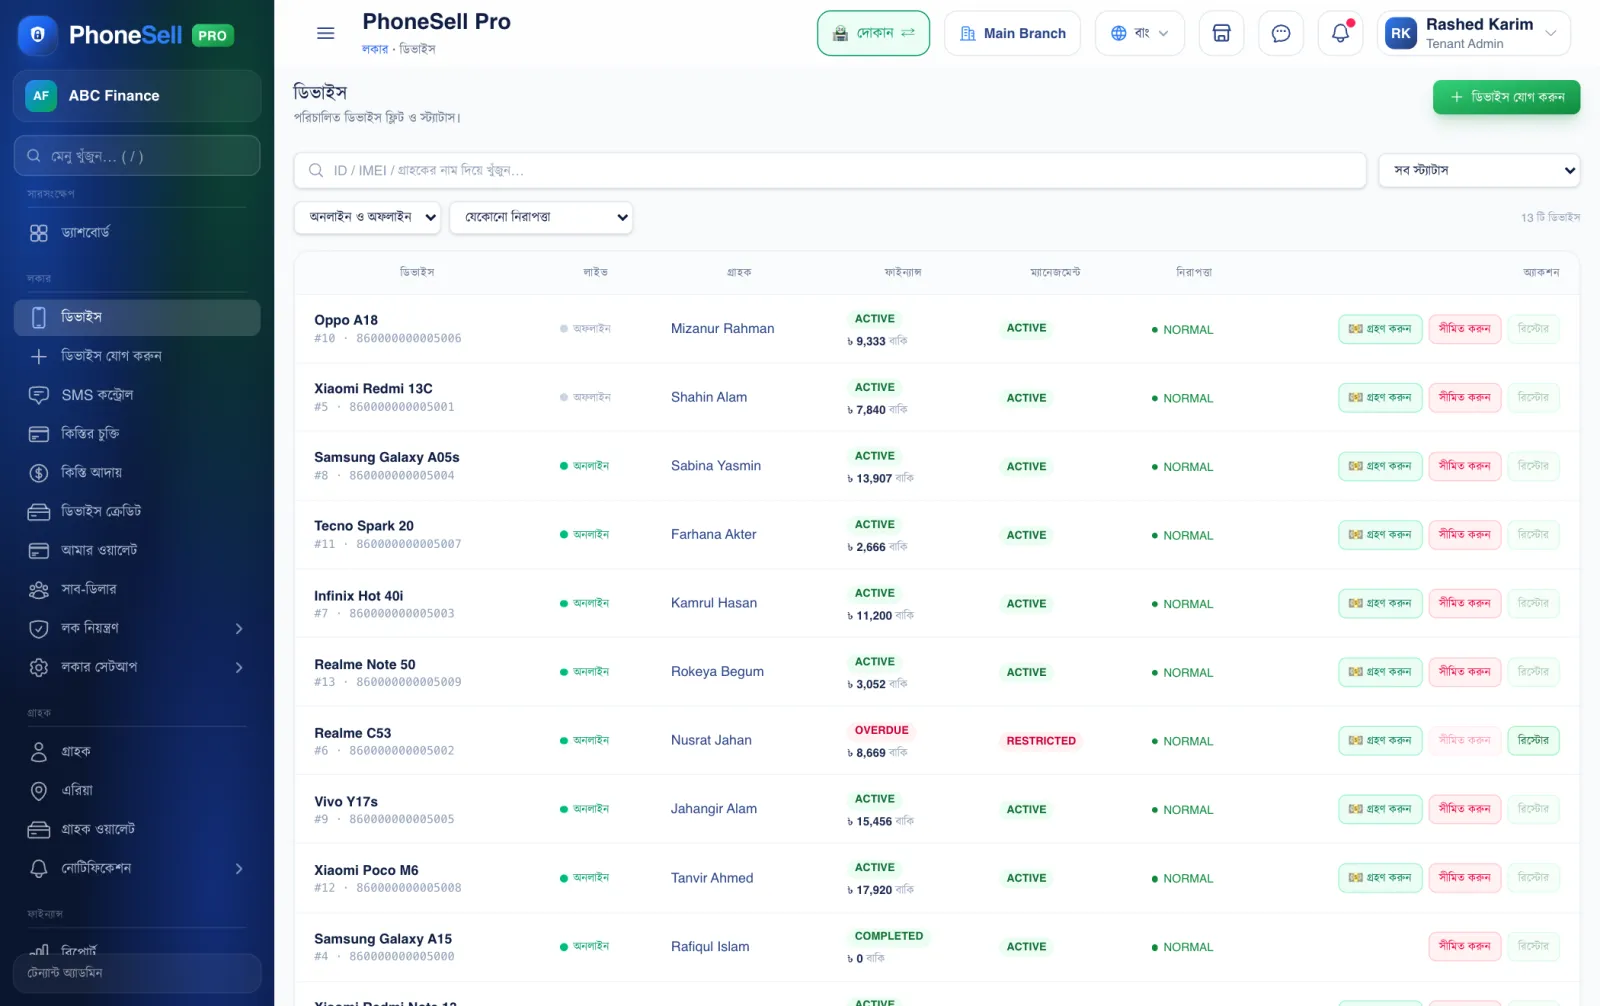
Task: Open the any-security filter dropdown
Action: pyautogui.click(x=541, y=217)
